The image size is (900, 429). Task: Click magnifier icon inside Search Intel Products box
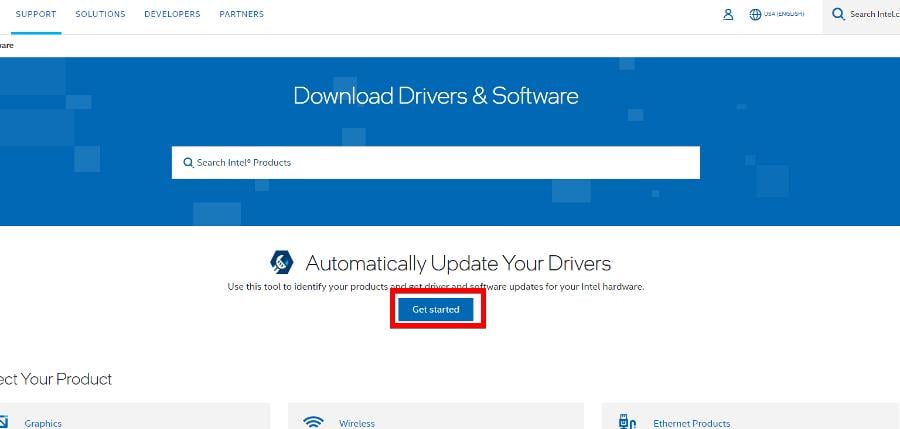point(188,163)
